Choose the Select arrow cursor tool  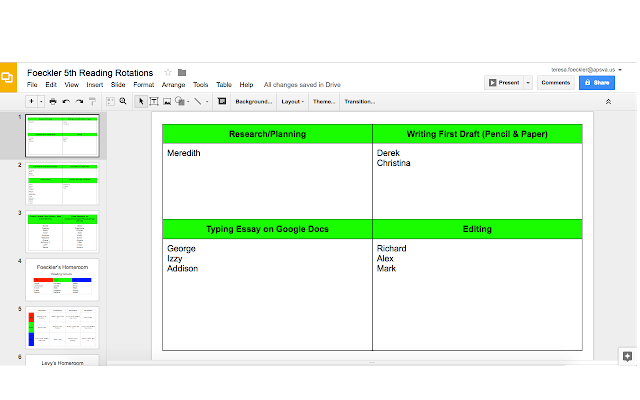(x=141, y=101)
